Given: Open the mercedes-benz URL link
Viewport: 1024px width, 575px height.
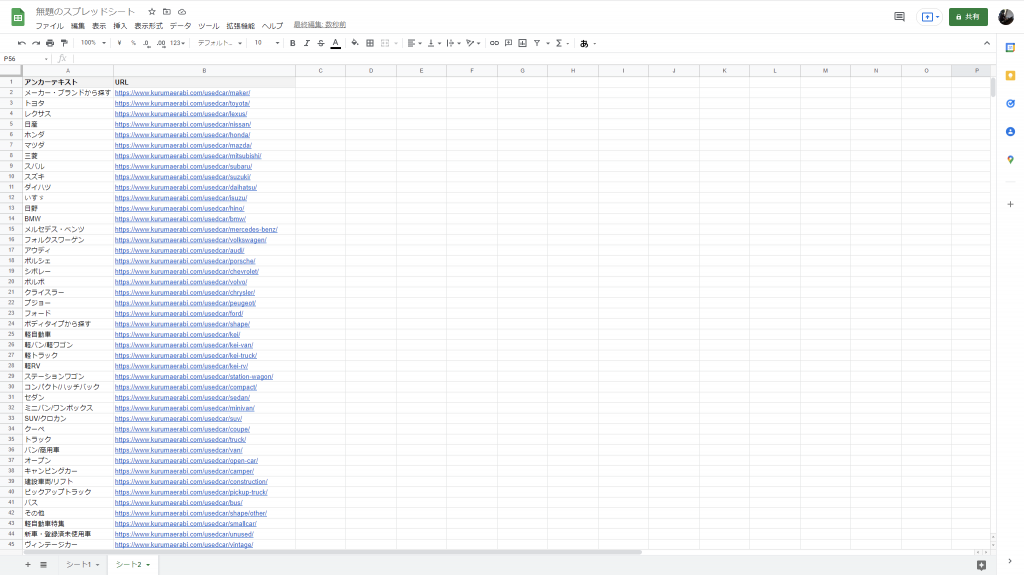Looking at the screenshot, I should click(x=196, y=229).
